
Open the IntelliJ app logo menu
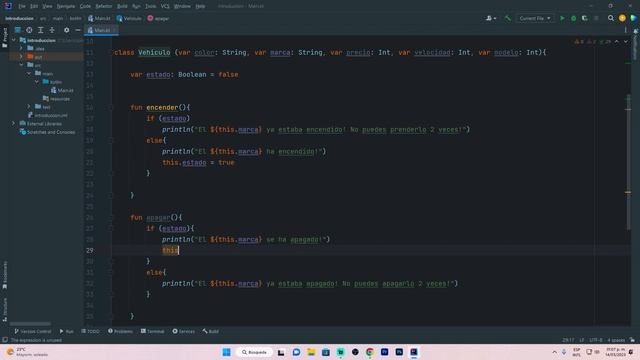pos(8,6)
